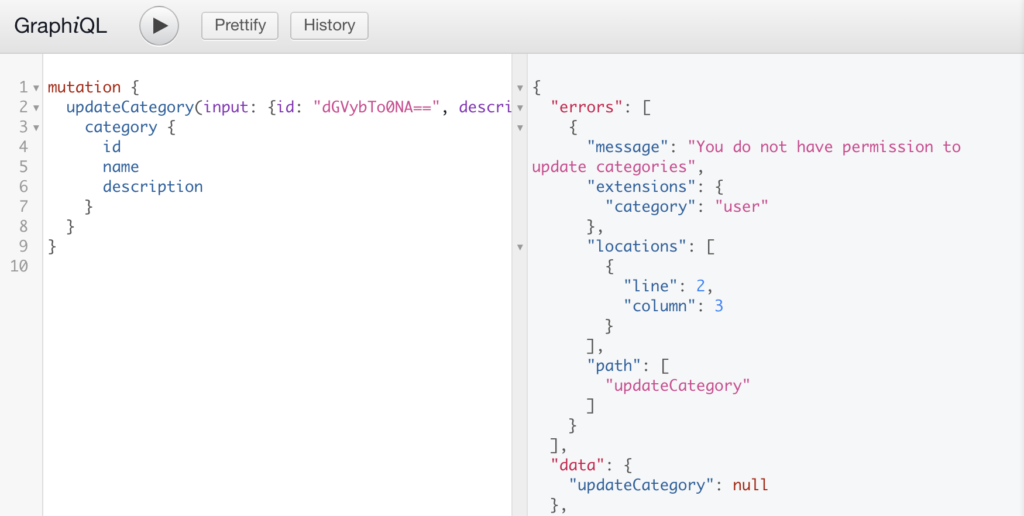
Task: Fold the "locations" array in the results
Action: coord(520,246)
